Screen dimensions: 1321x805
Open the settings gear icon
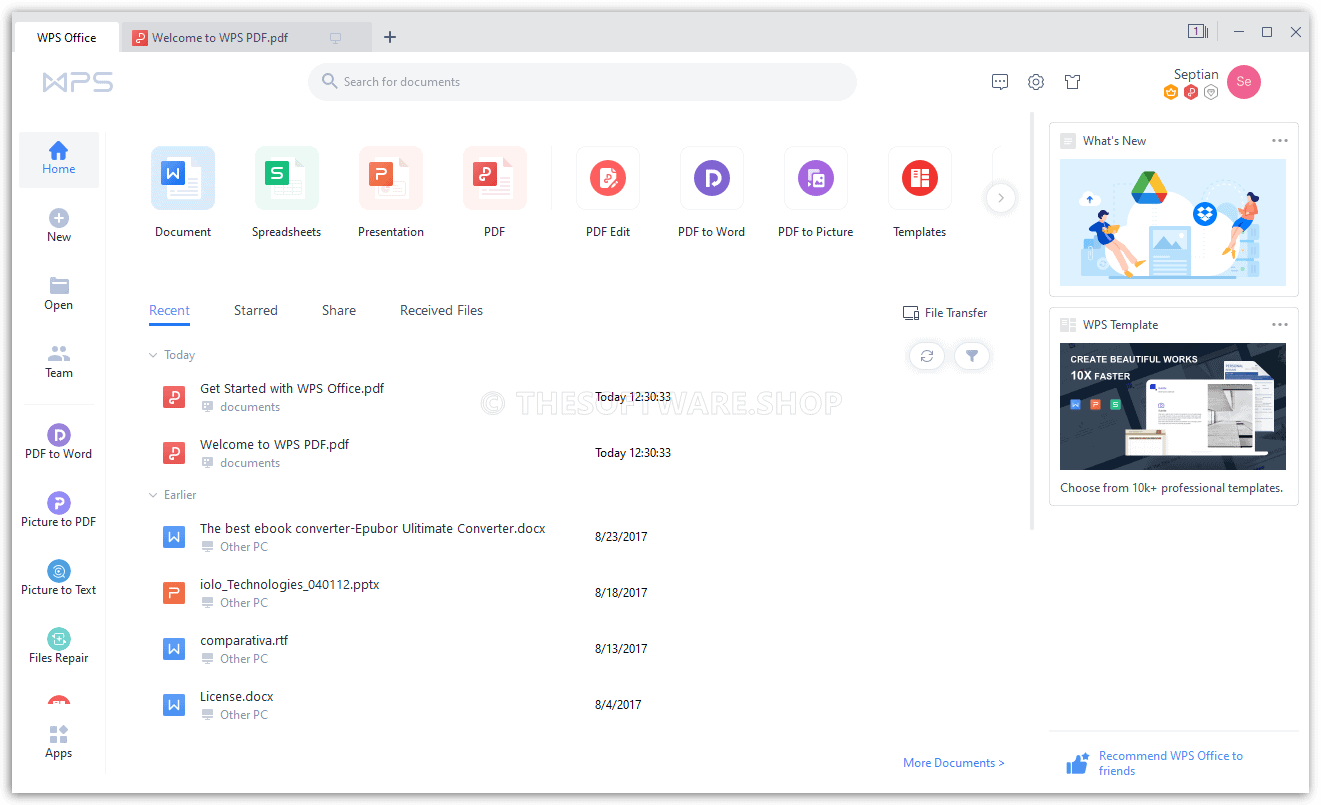click(x=1036, y=82)
